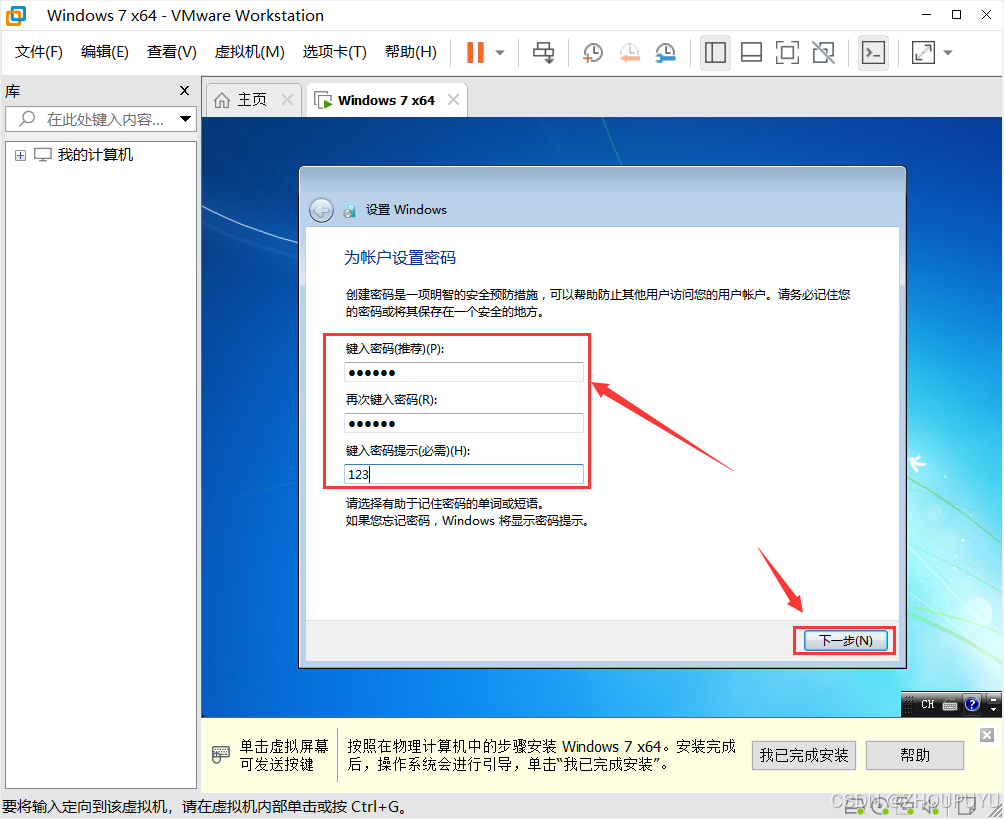Open the library search filter dropdown arrow
Viewport: 1004px width, 819px height.
[186, 119]
